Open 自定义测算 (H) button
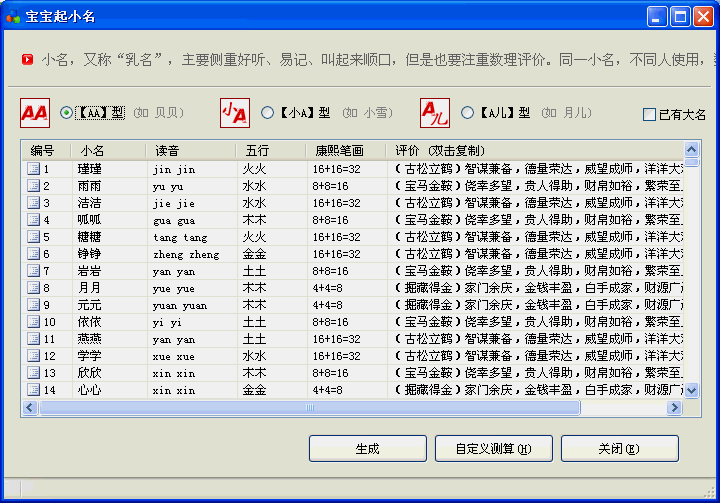Screen dimensions: 720x503 point(494,448)
